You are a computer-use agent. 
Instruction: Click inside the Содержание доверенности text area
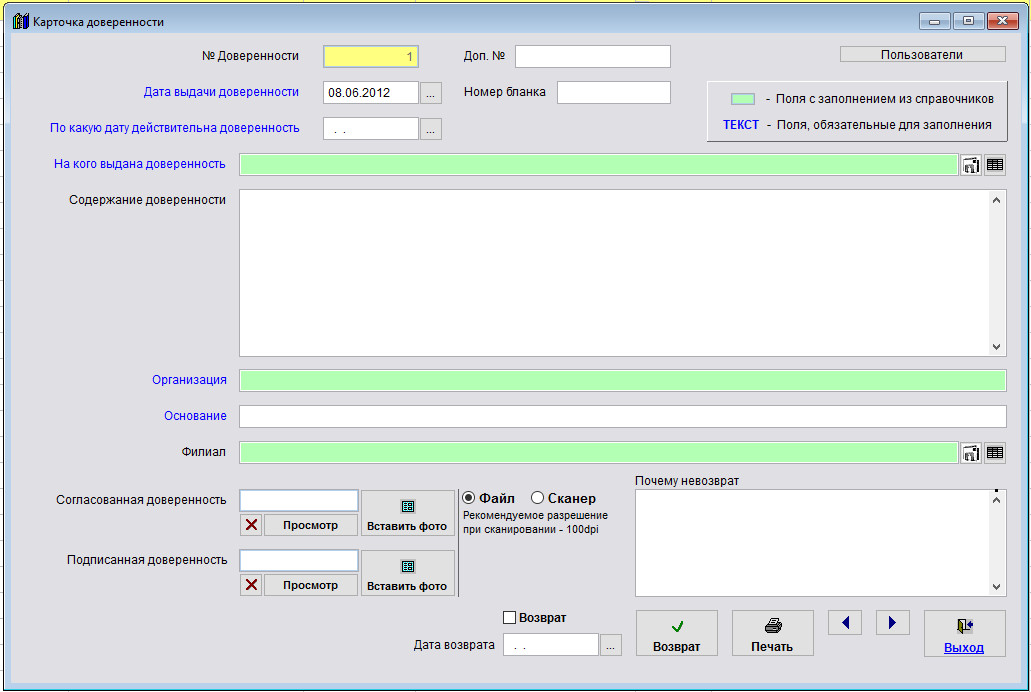[615, 273]
